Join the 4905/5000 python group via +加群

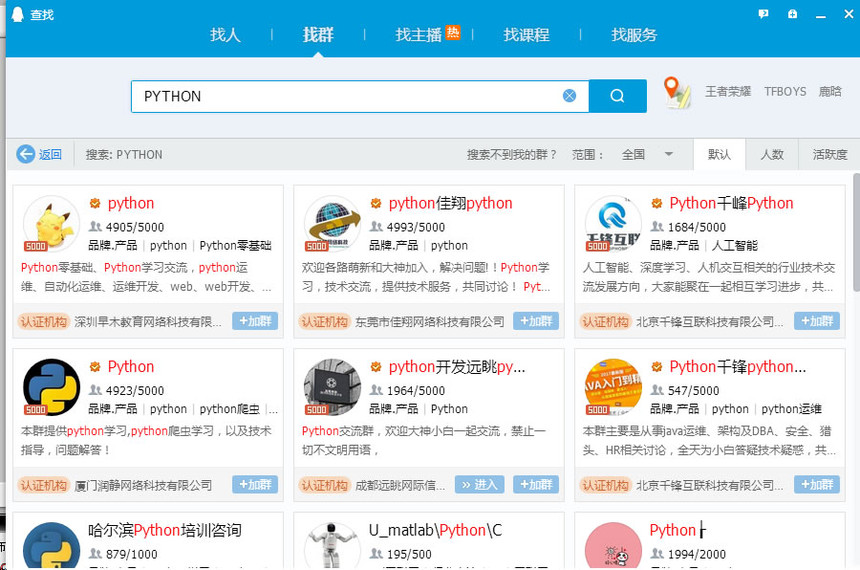(255, 321)
